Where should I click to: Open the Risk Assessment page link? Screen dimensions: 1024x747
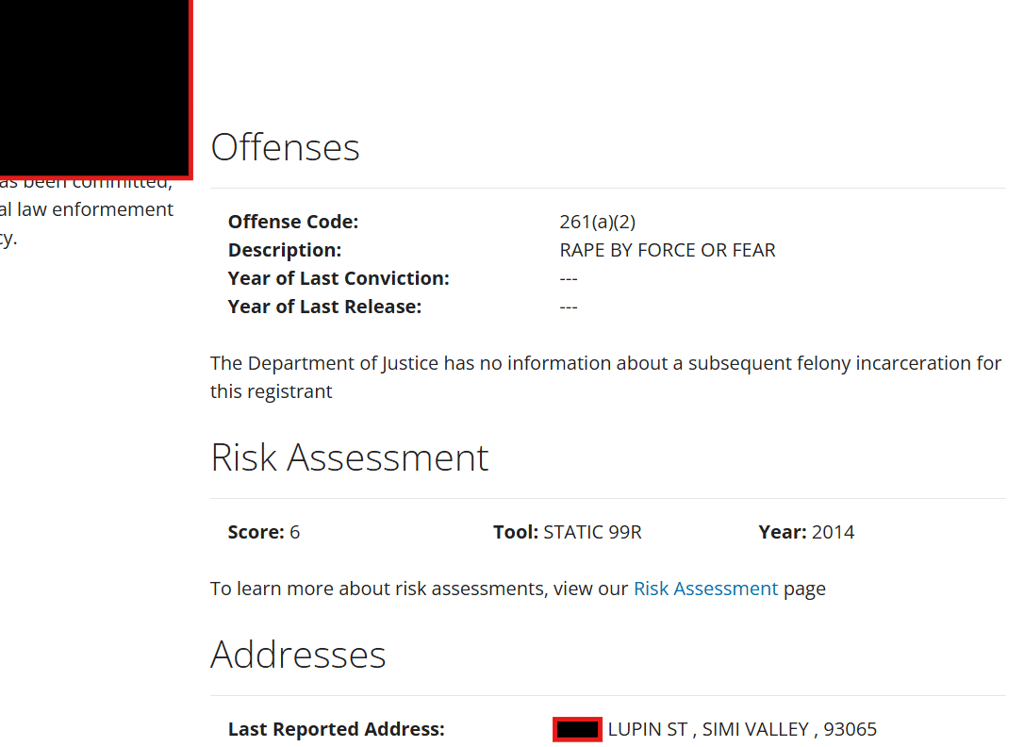click(x=705, y=589)
